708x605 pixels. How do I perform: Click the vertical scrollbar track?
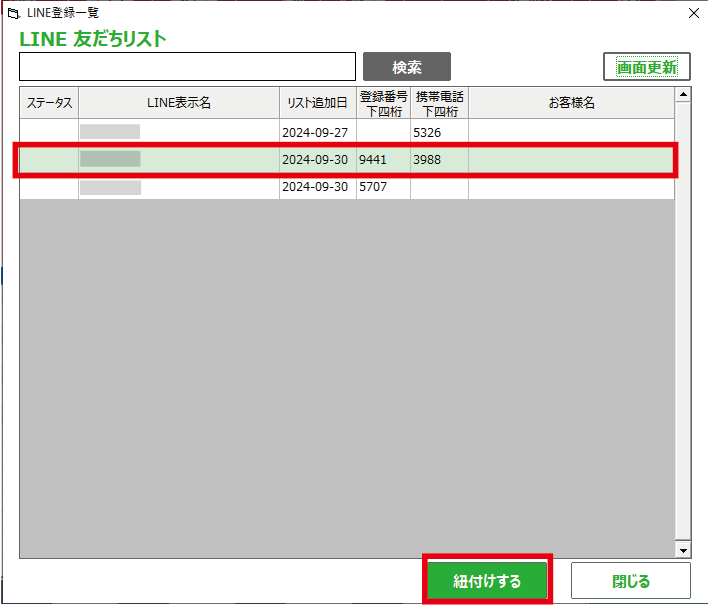pos(683,321)
